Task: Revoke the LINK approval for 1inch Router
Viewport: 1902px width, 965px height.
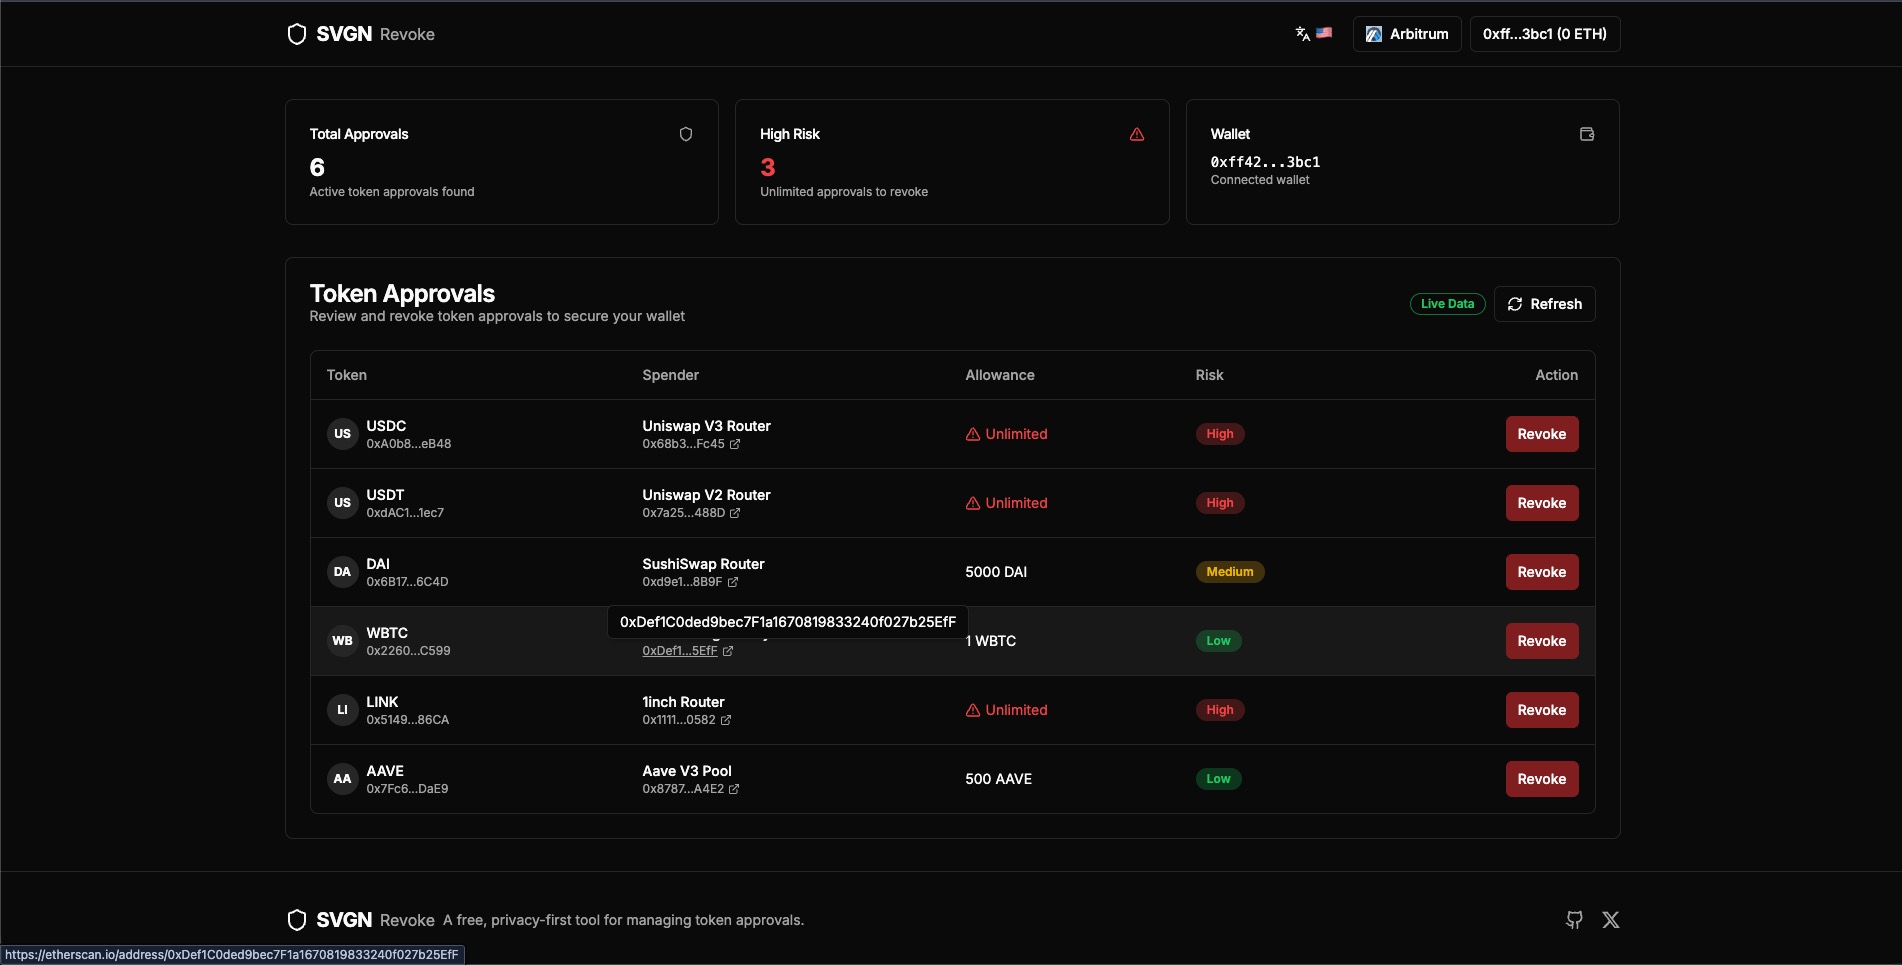Action: (1541, 710)
